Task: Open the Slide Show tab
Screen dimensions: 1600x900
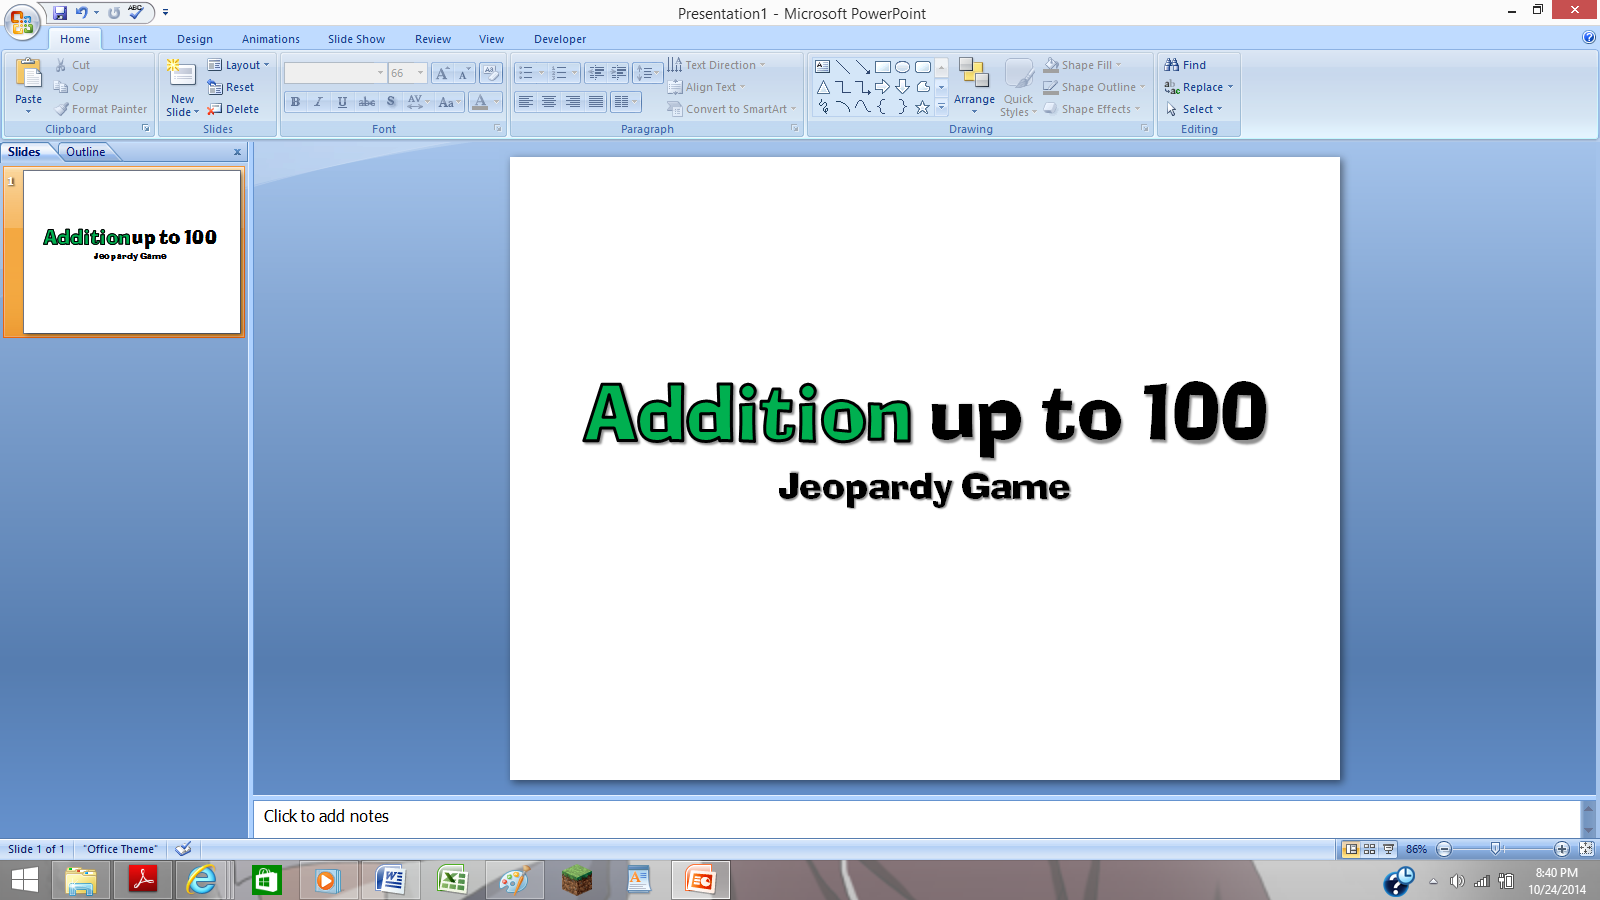Action: point(356,39)
